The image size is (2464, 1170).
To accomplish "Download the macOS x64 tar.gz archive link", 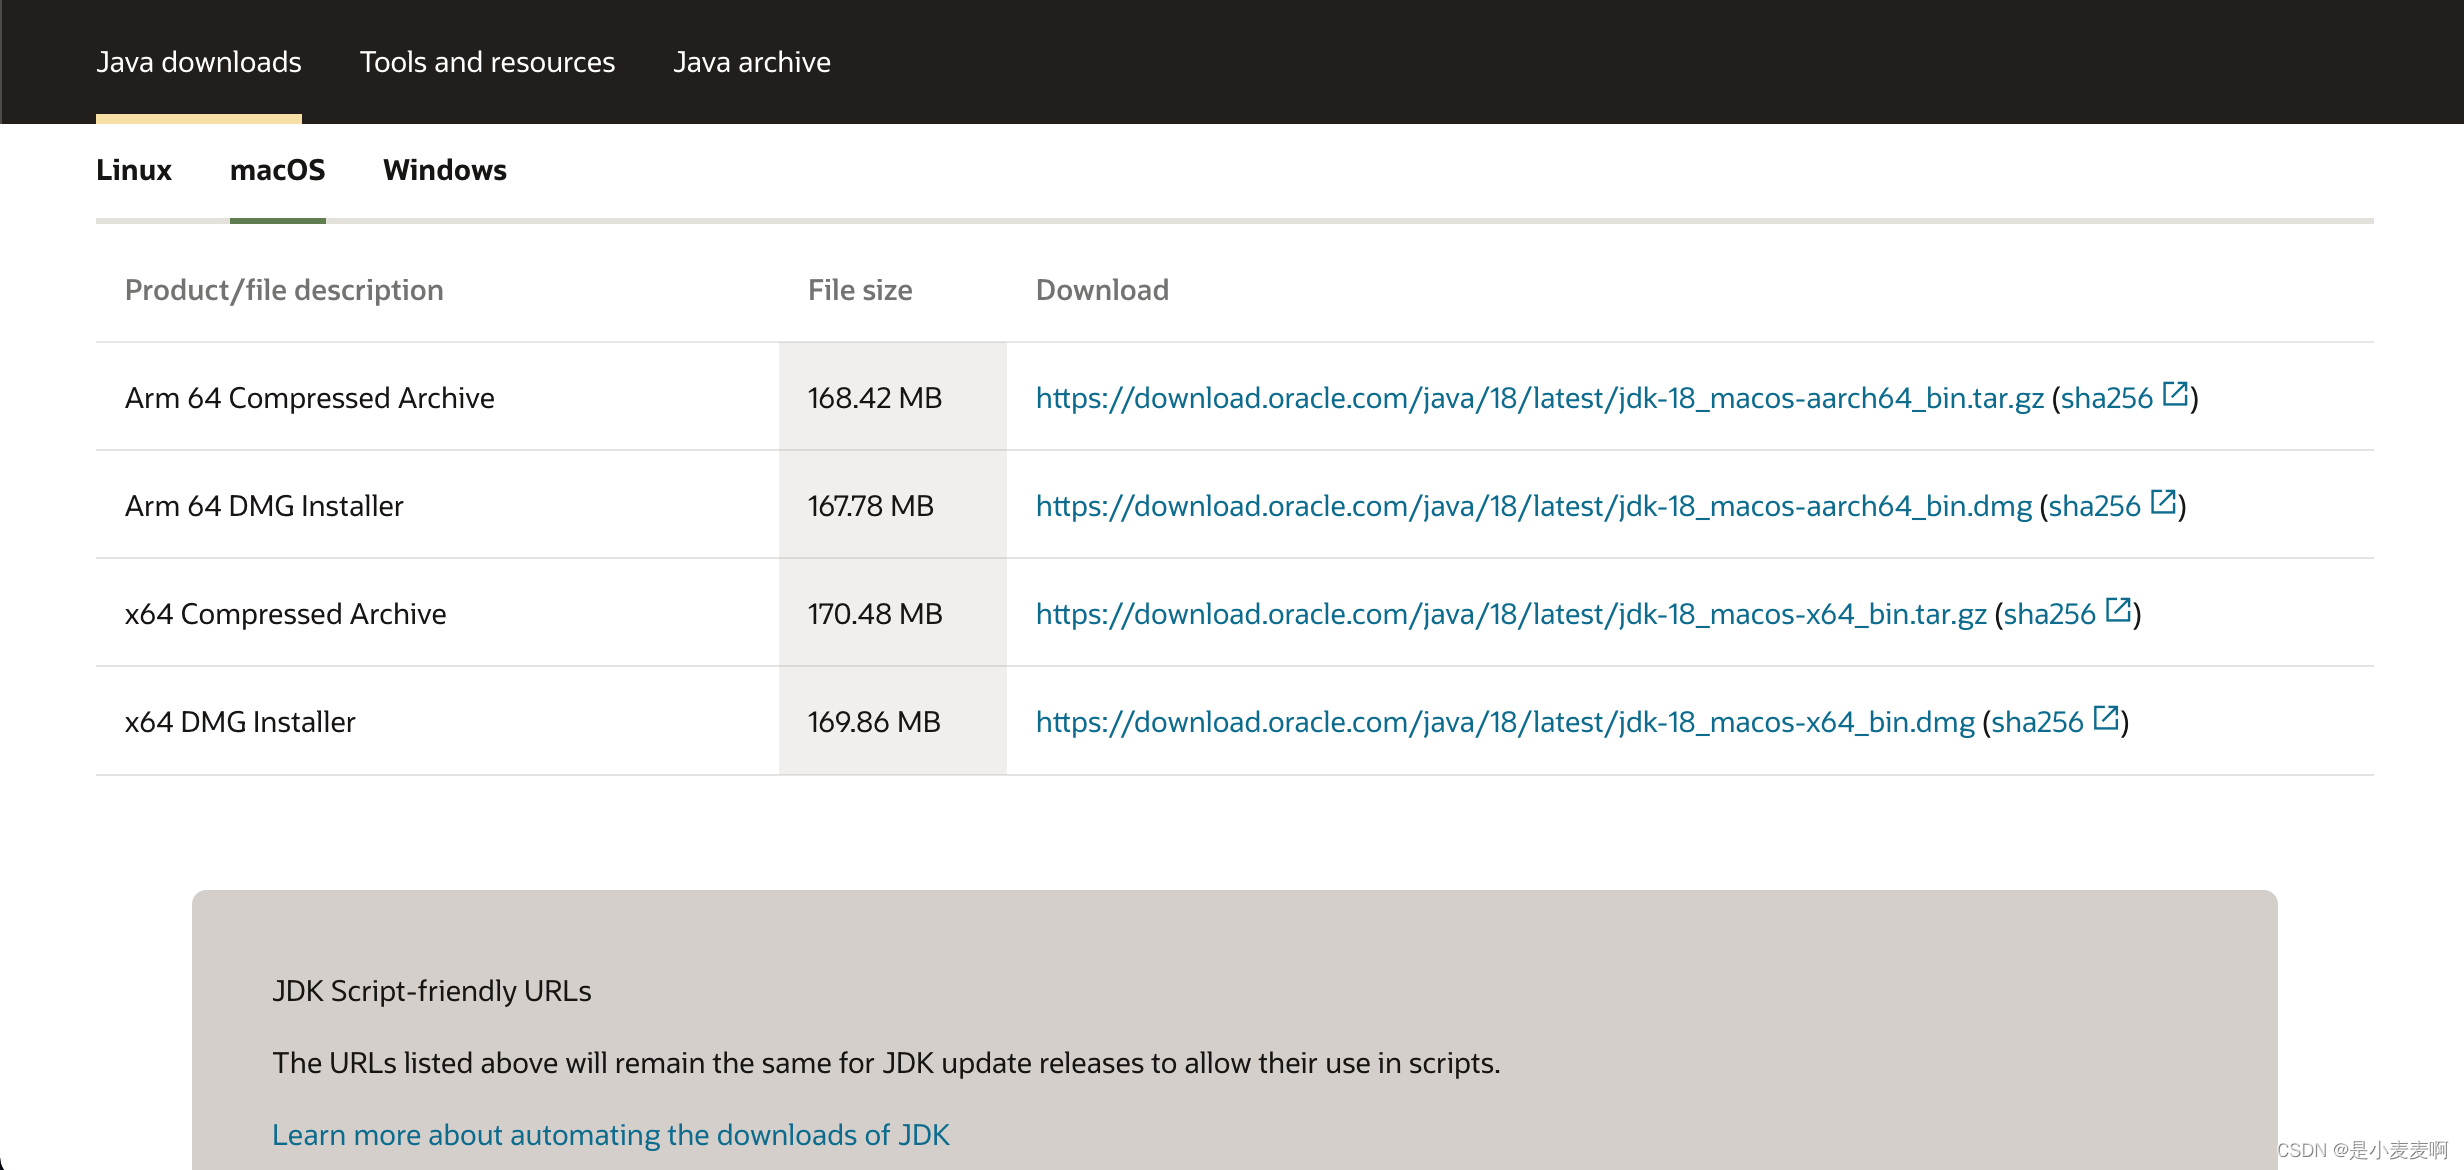I will [1510, 614].
